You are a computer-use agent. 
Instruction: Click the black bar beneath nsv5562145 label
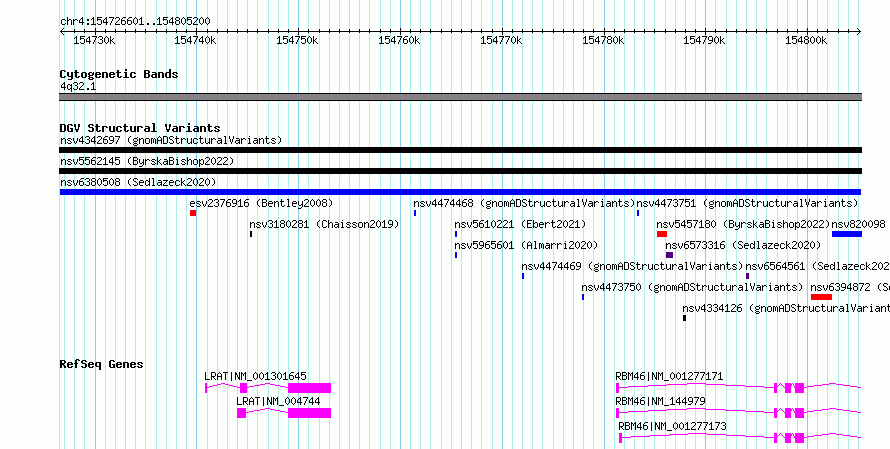tap(461, 171)
